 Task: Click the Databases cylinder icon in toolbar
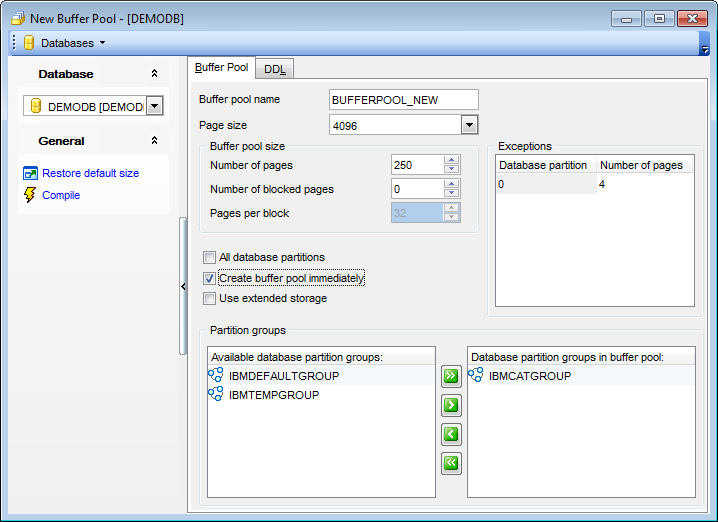(29, 43)
